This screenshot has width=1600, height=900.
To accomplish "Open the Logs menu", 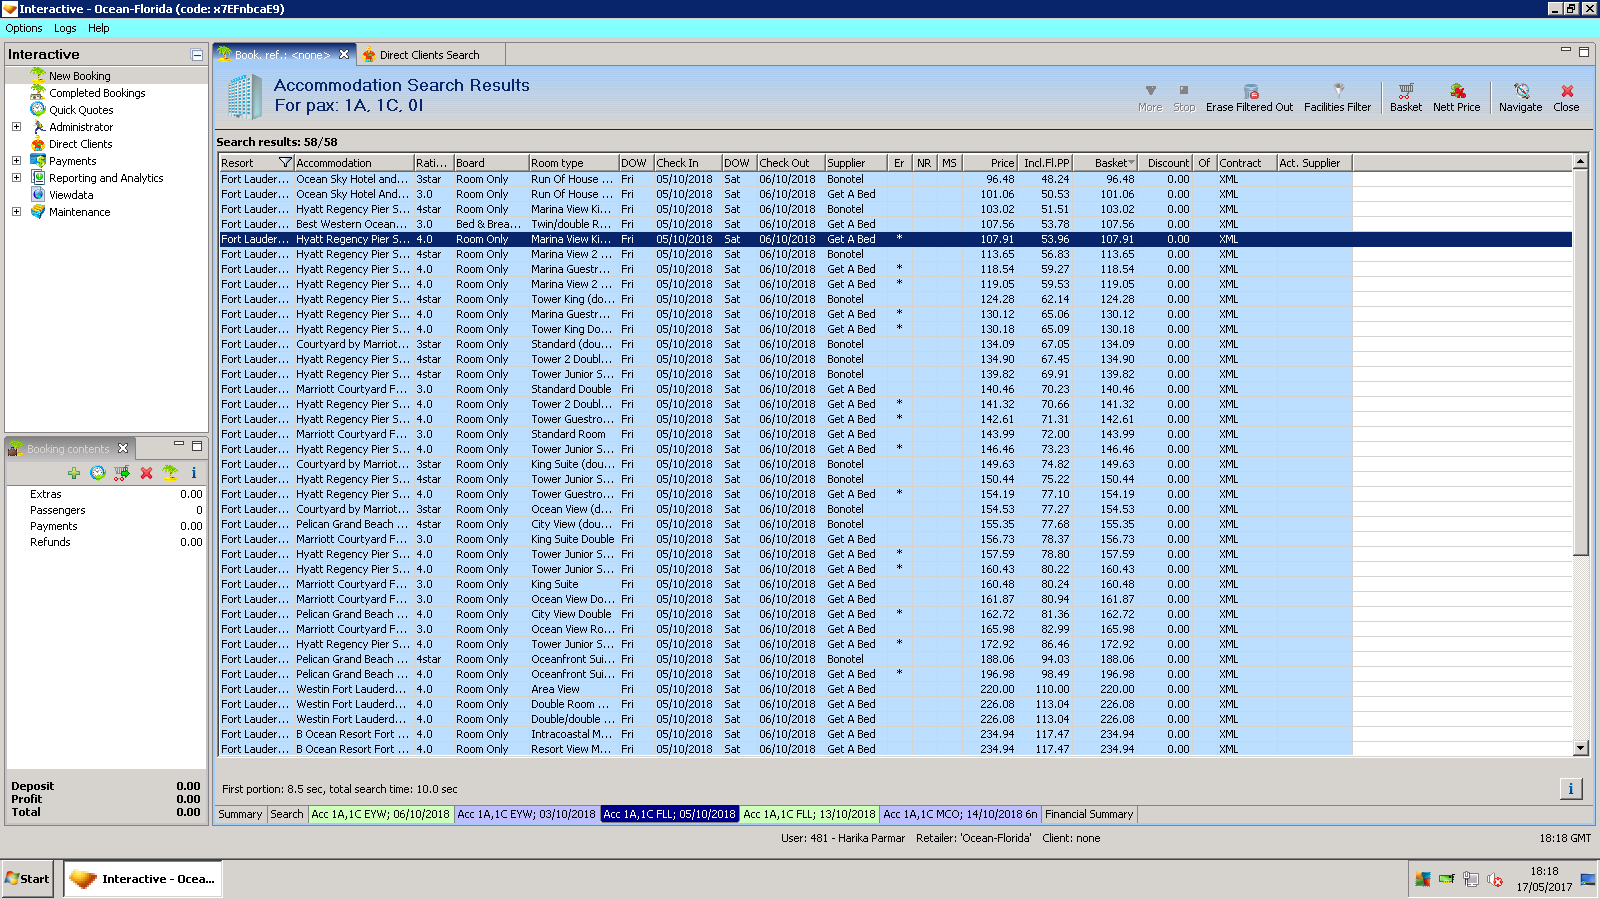I will 65,28.
